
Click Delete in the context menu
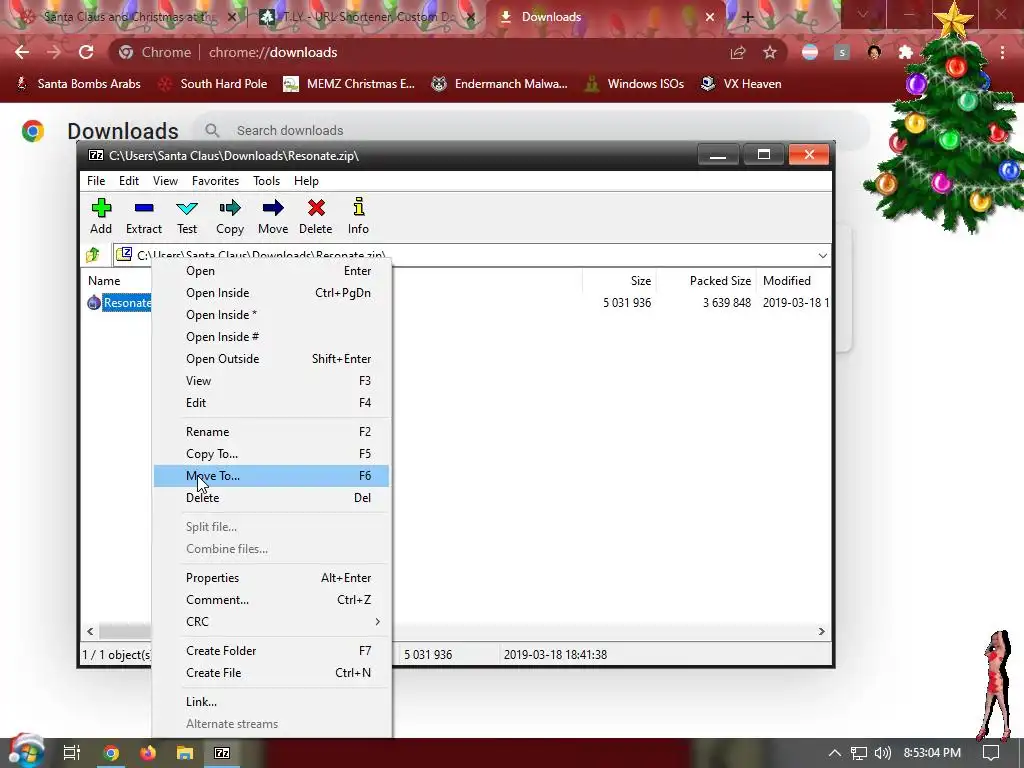click(x=272, y=498)
